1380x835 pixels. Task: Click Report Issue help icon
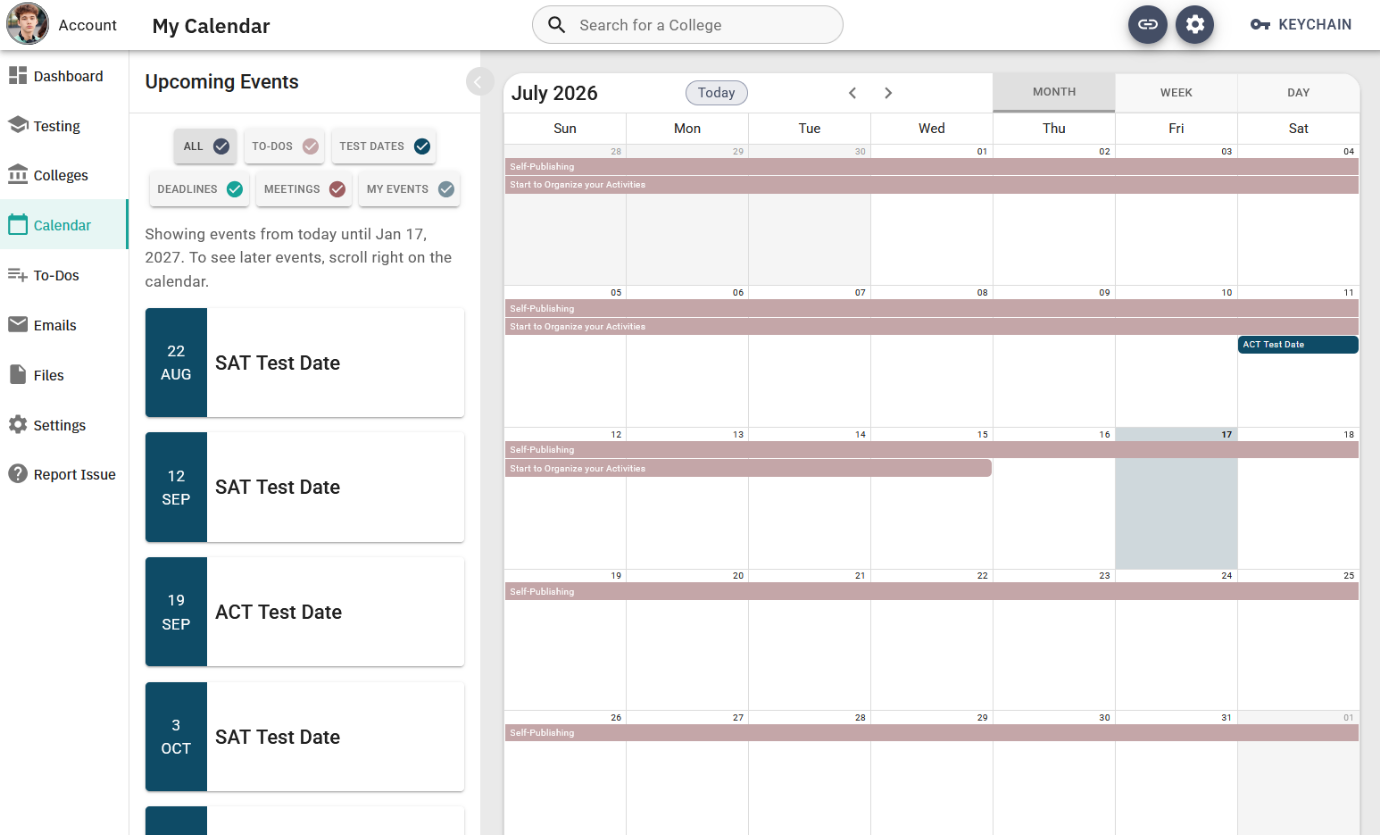18,474
